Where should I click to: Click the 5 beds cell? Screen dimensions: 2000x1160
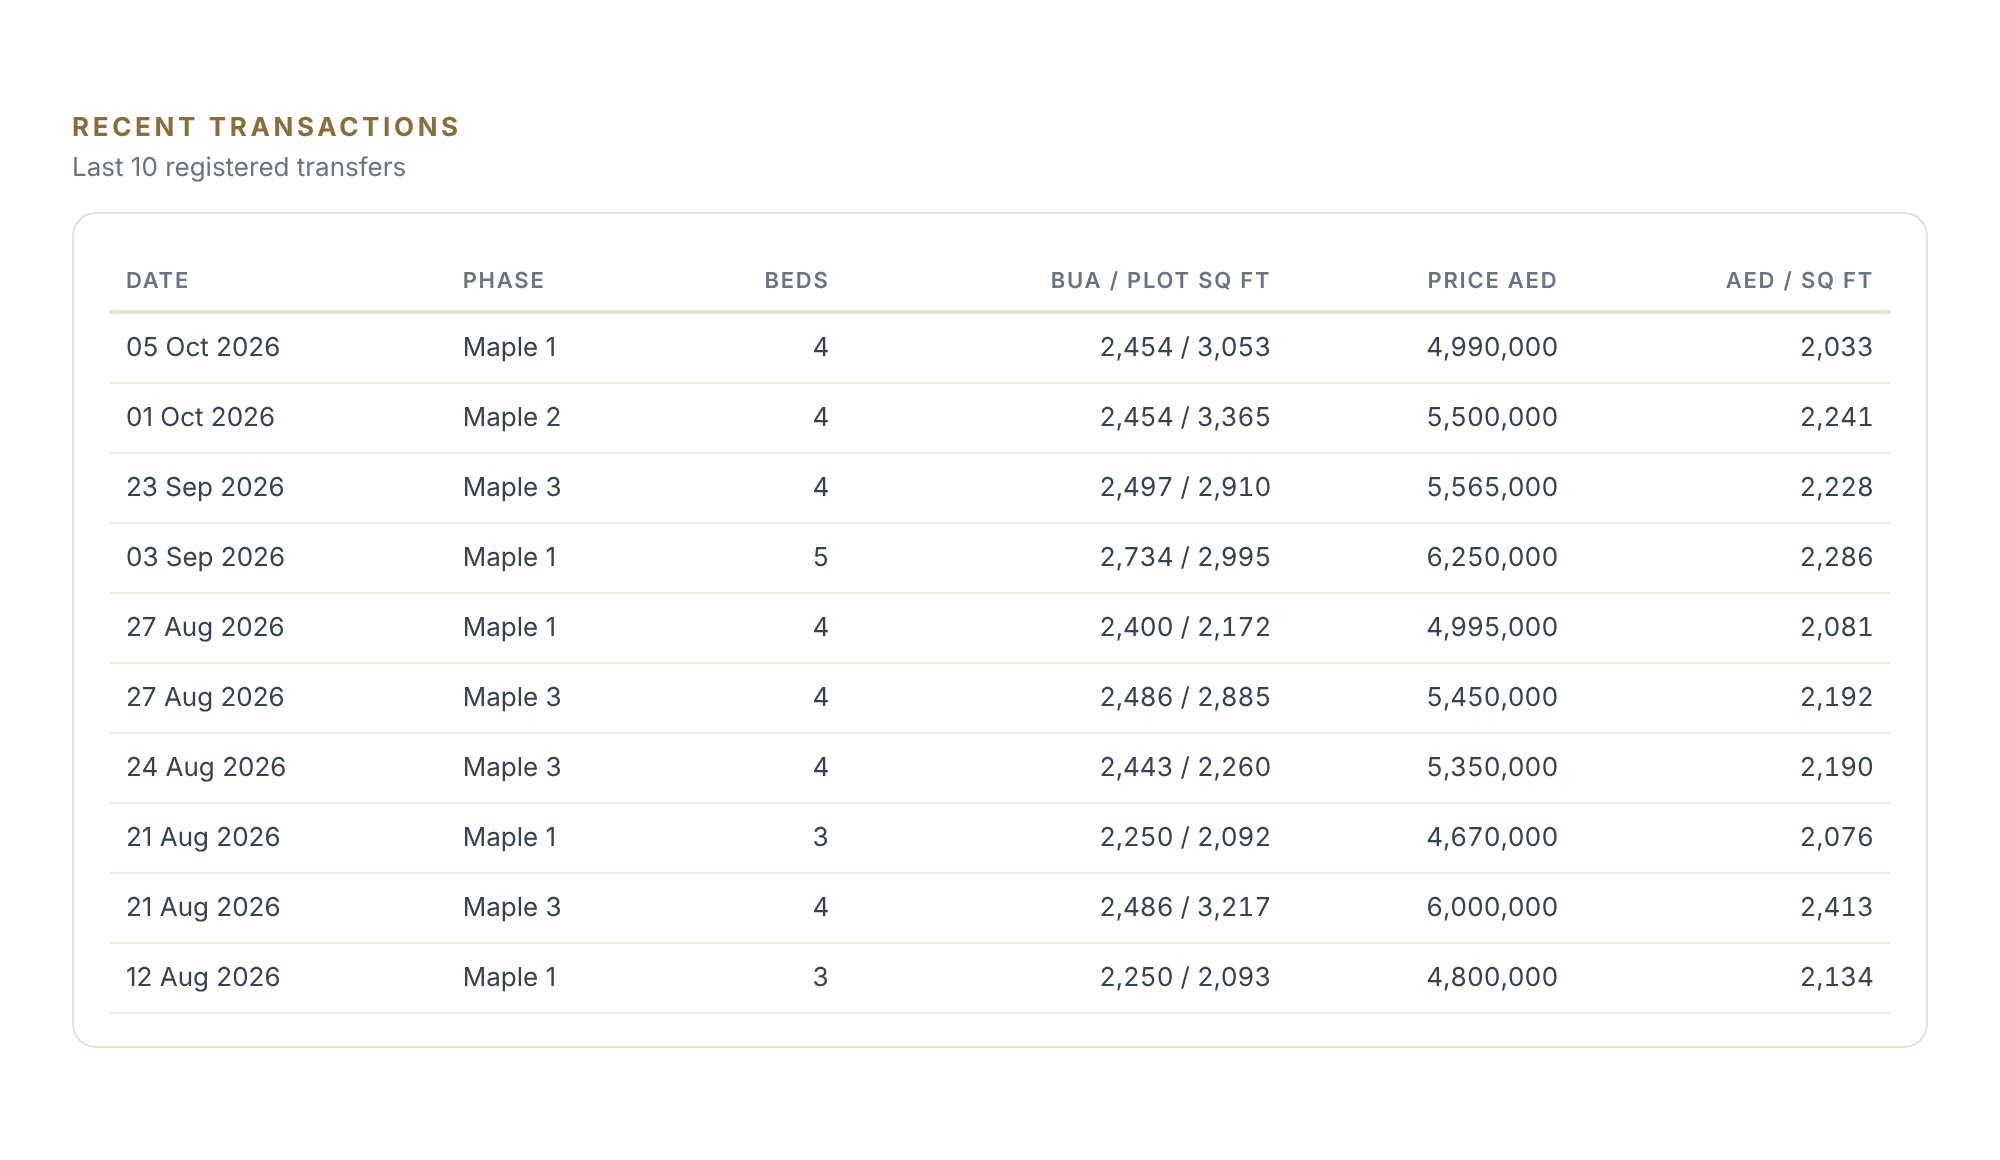click(821, 557)
